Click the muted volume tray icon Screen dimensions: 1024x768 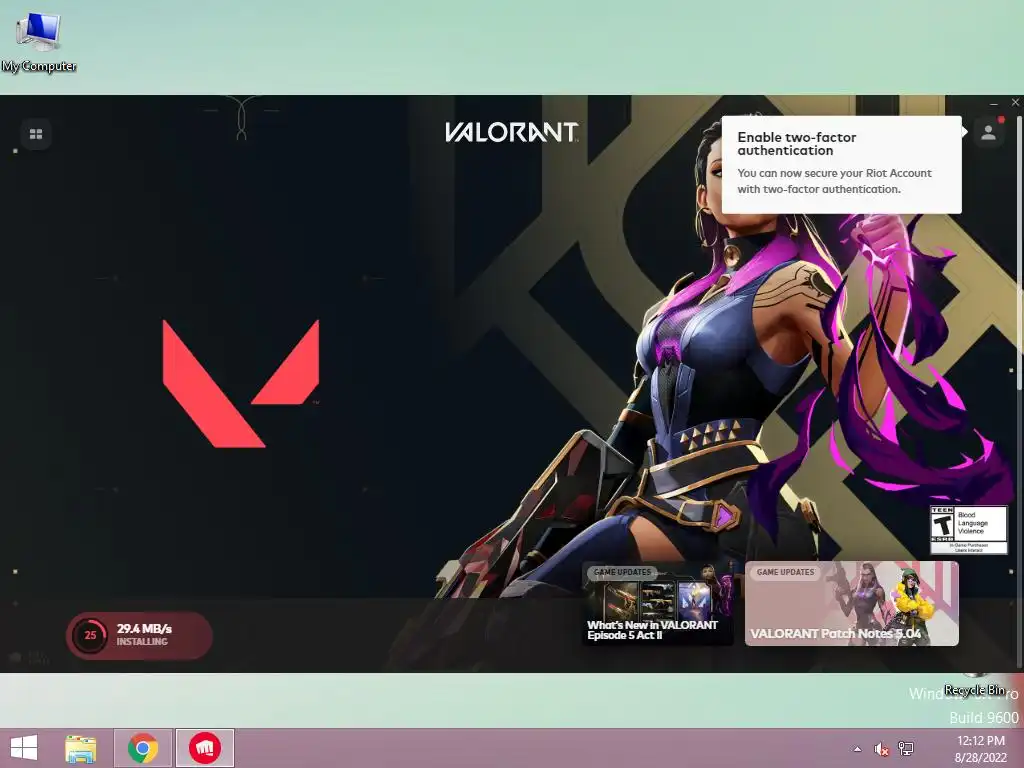[881, 749]
